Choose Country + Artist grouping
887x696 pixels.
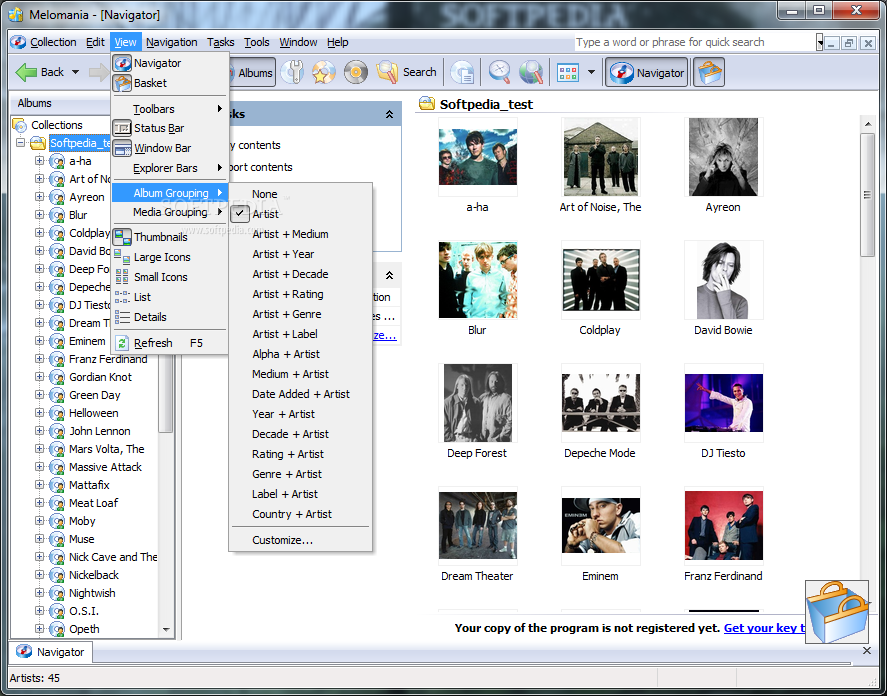300,514
